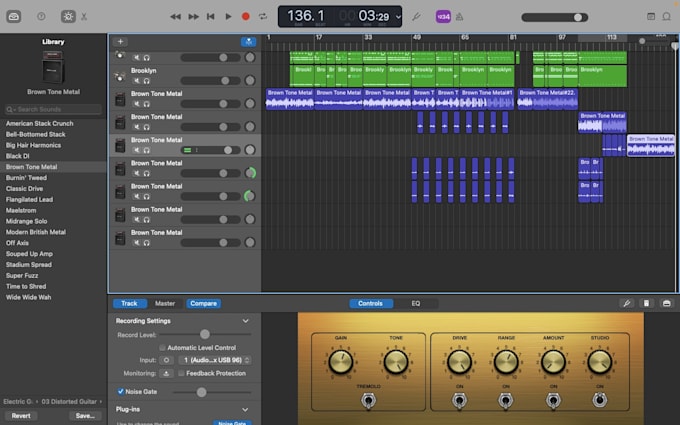Flip the ON switch under DRIVE knob
The height and width of the screenshot is (425, 680).
point(459,401)
